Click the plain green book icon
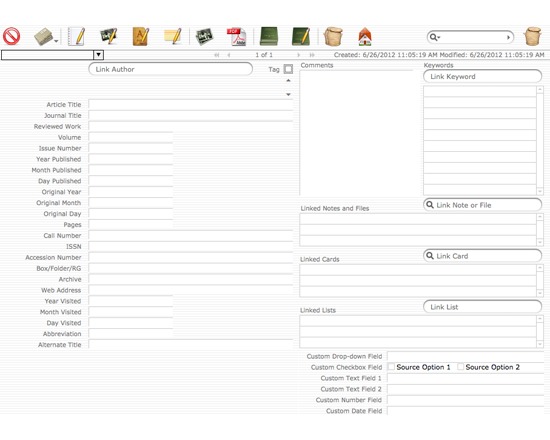 [x=269, y=36]
